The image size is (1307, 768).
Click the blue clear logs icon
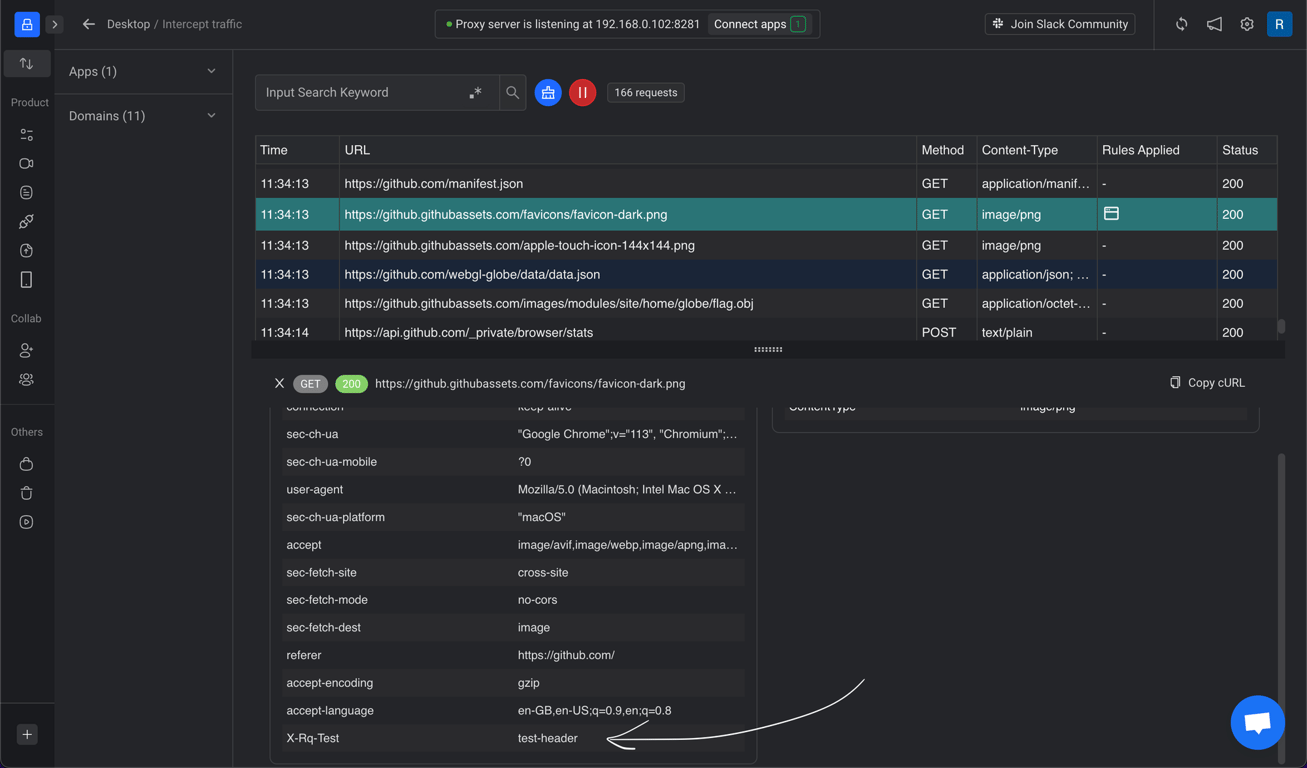point(548,93)
